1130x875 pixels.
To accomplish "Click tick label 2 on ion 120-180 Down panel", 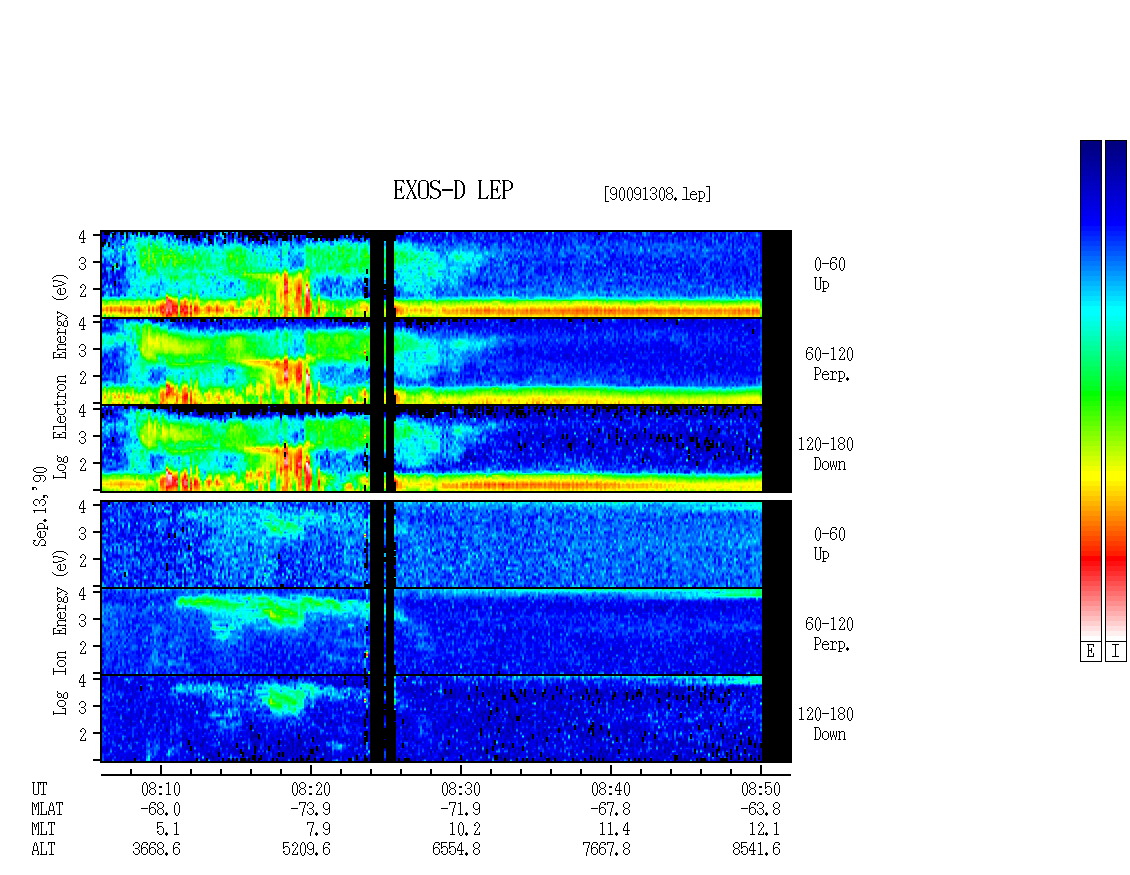I will 83,734.
